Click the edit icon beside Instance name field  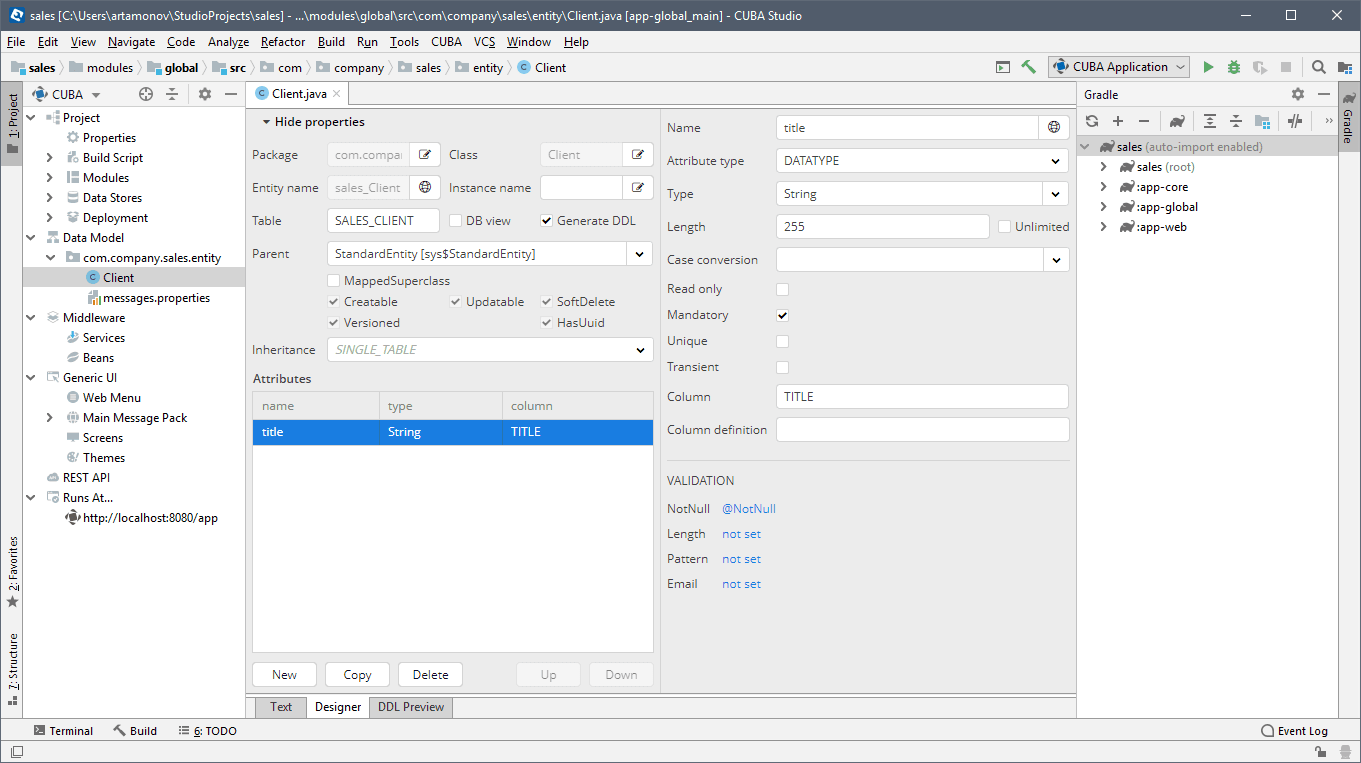[637, 188]
